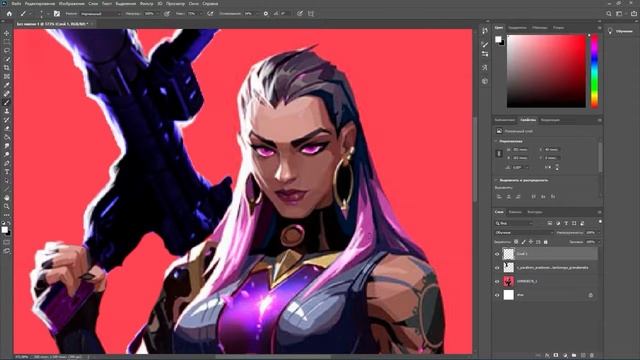Screen dimensions: 640x360
Task: Collapse the Transform section in Properties
Action: pos(497,141)
